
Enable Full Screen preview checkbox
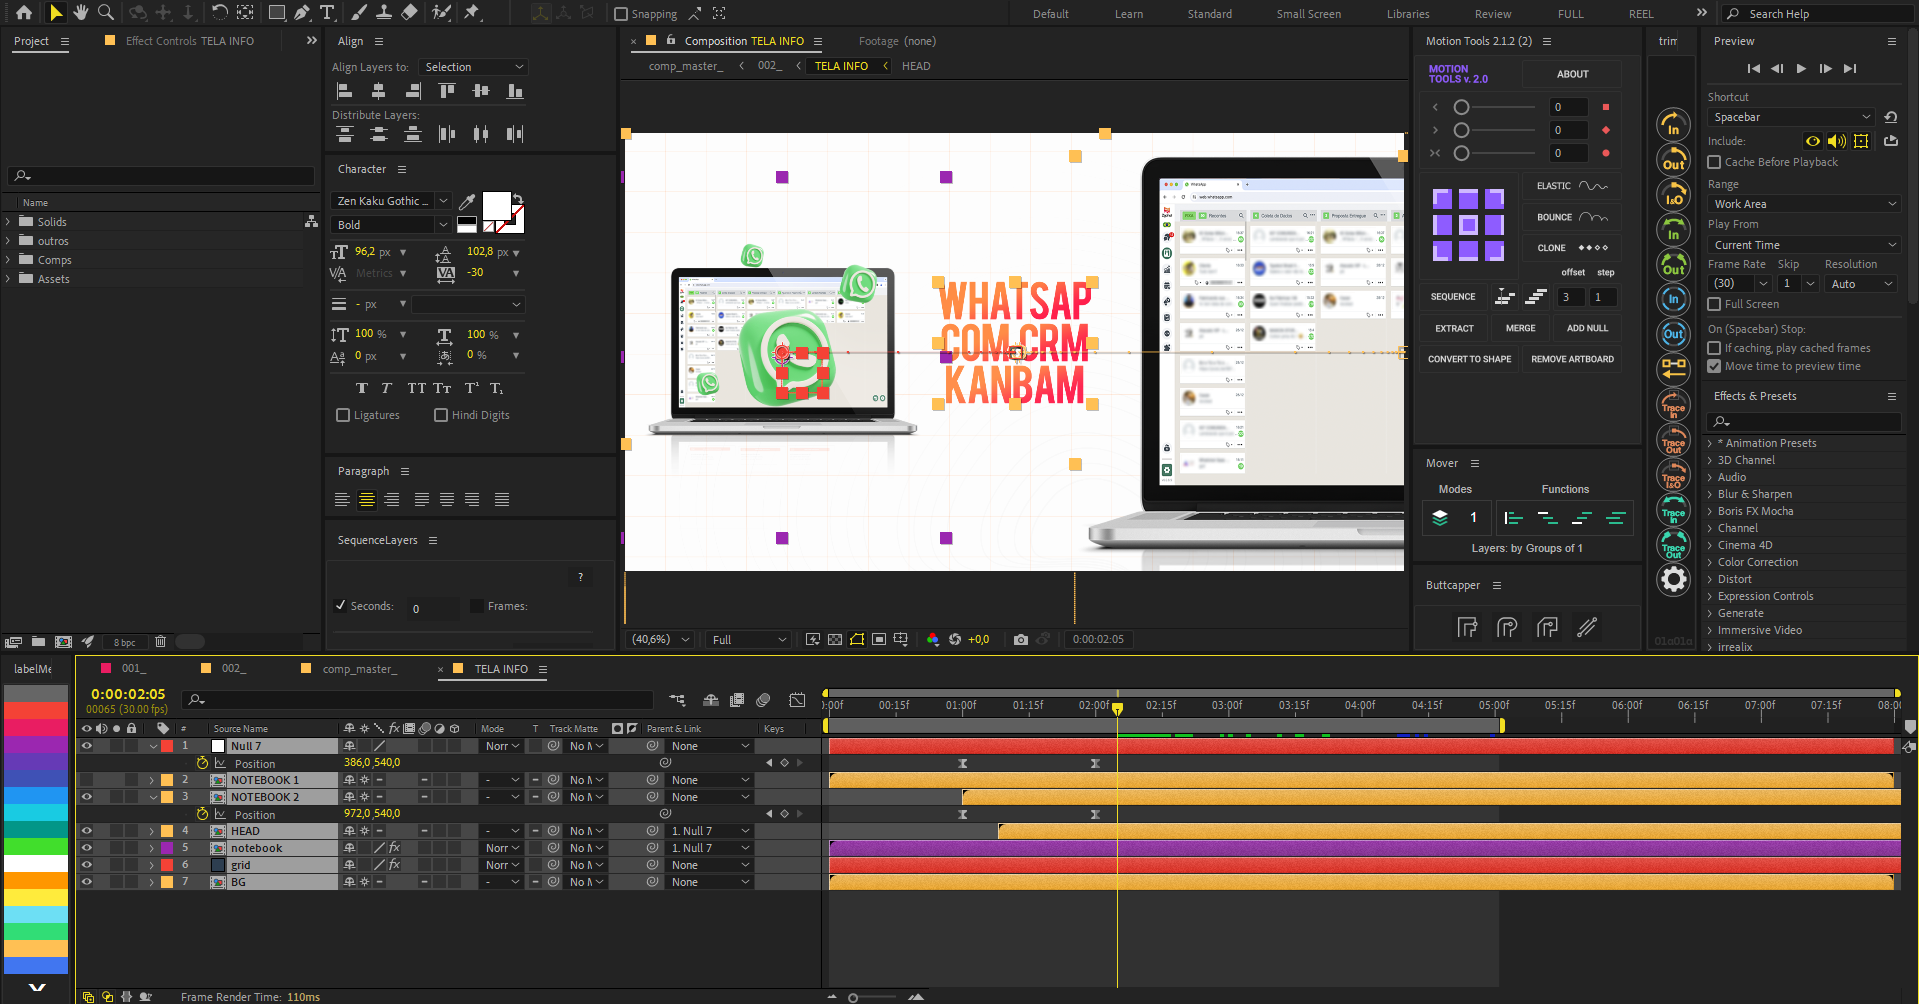click(1714, 304)
